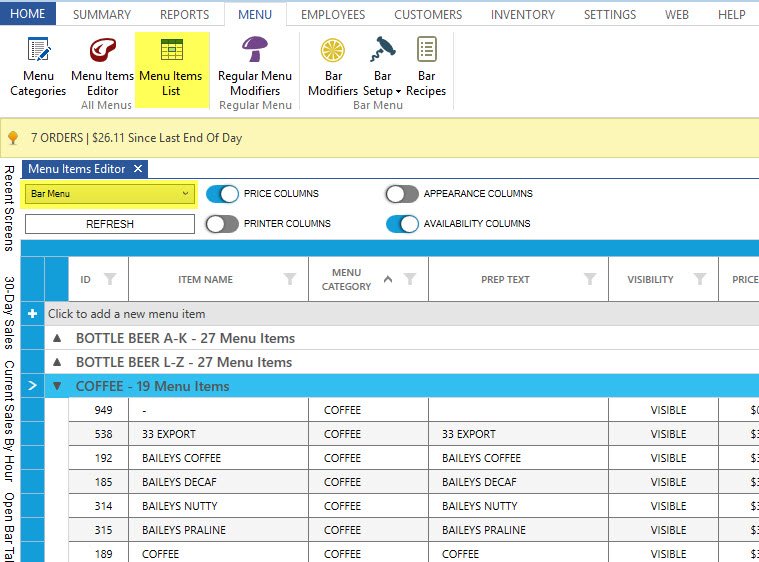This screenshot has width=759, height=562.
Task: Disable the Price Columns toggle
Action: click(x=222, y=194)
